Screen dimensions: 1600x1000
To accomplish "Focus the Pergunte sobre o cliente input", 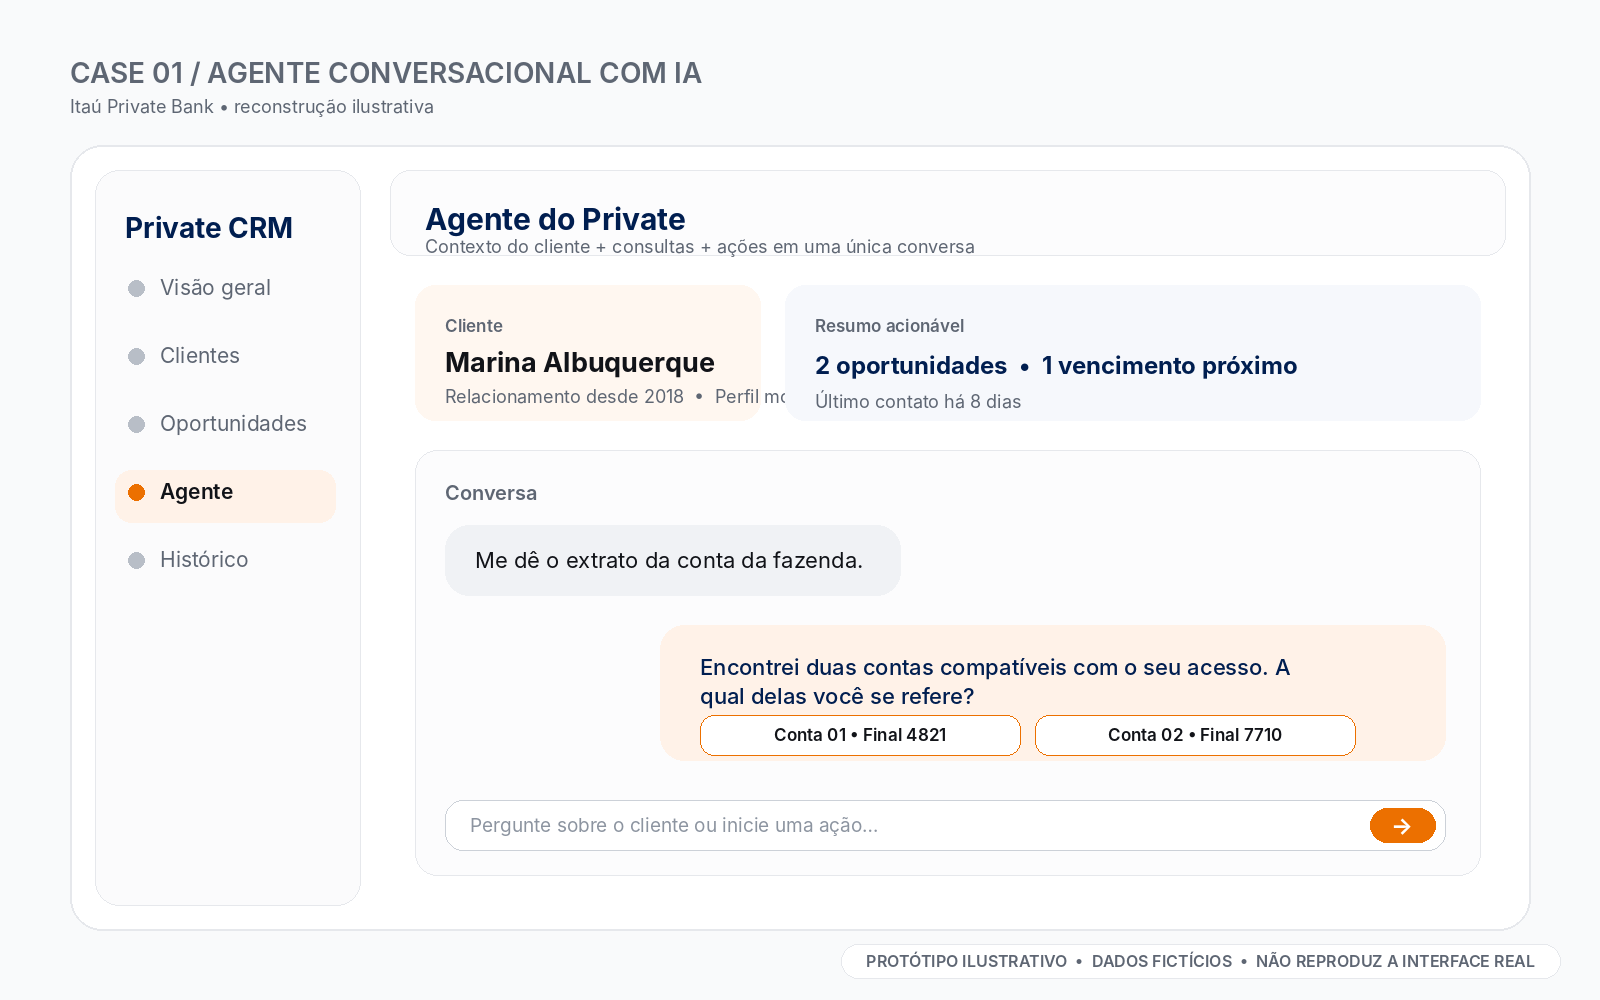I will (x=905, y=826).
